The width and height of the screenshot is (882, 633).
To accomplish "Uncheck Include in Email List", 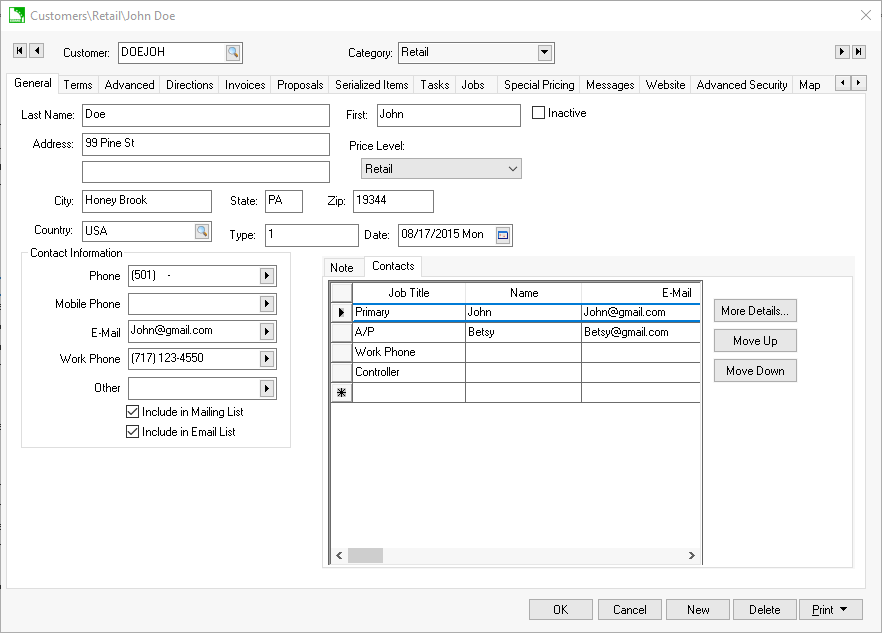I will coord(133,432).
